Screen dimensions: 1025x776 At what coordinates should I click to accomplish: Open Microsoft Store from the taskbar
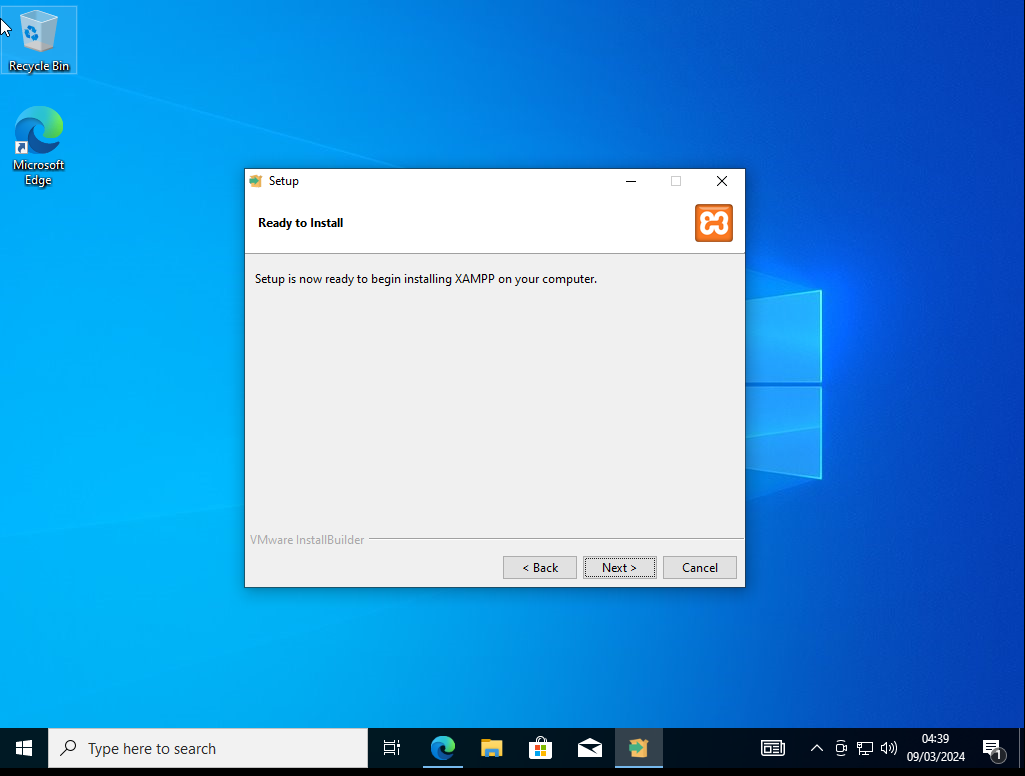[x=540, y=748]
